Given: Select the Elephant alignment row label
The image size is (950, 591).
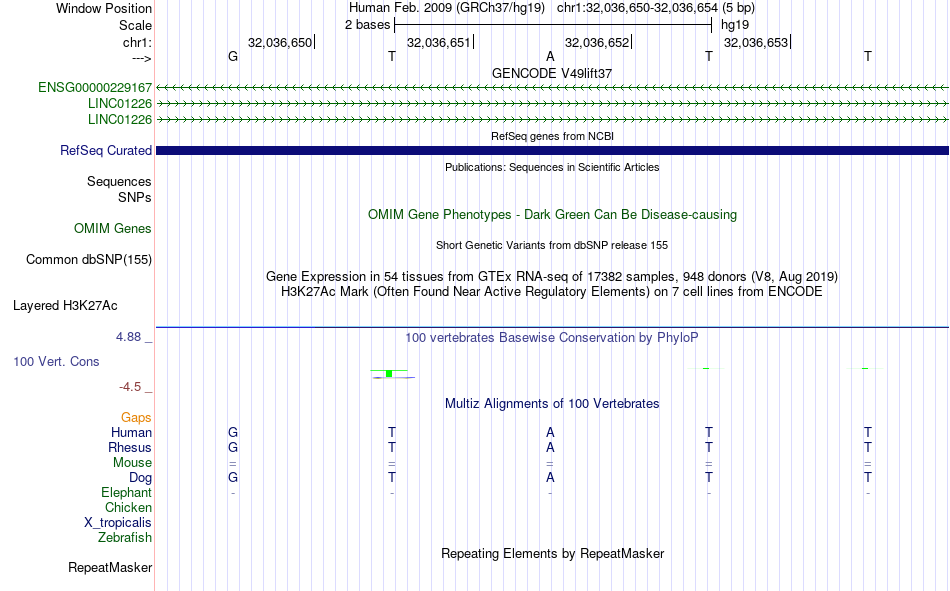Looking at the screenshot, I should click(126, 493).
